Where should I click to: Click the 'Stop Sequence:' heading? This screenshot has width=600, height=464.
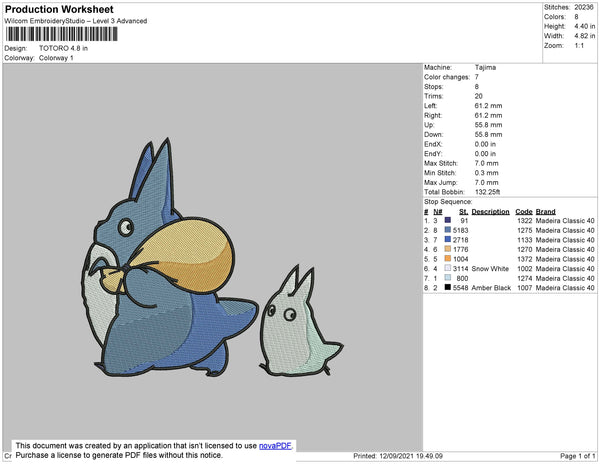click(x=448, y=202)
